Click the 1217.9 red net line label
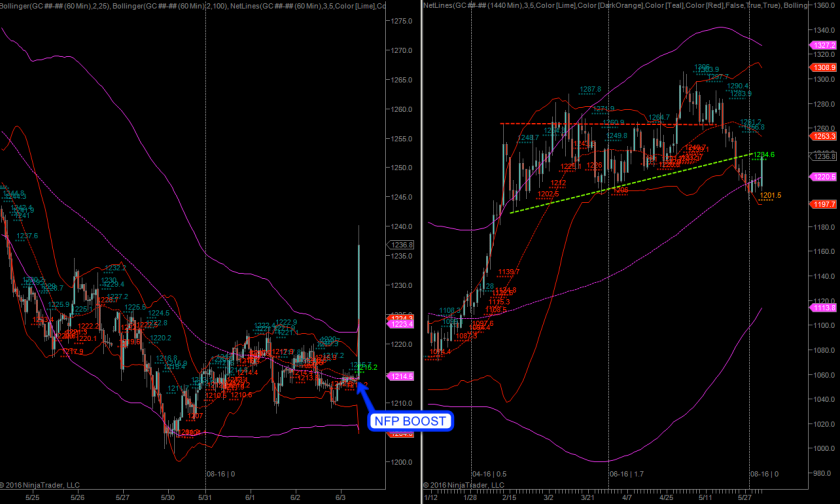The height and width of the screenshot is (504, 840). pos(73,352)
